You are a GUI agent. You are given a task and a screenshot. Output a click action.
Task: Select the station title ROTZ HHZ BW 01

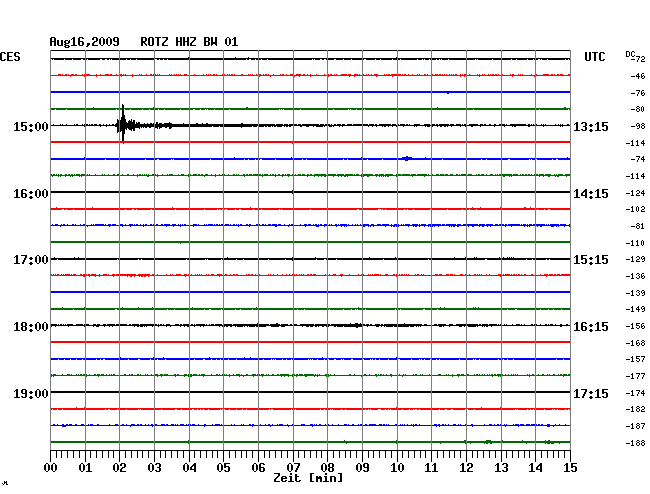pyautogui.click(x=189, y=42)
